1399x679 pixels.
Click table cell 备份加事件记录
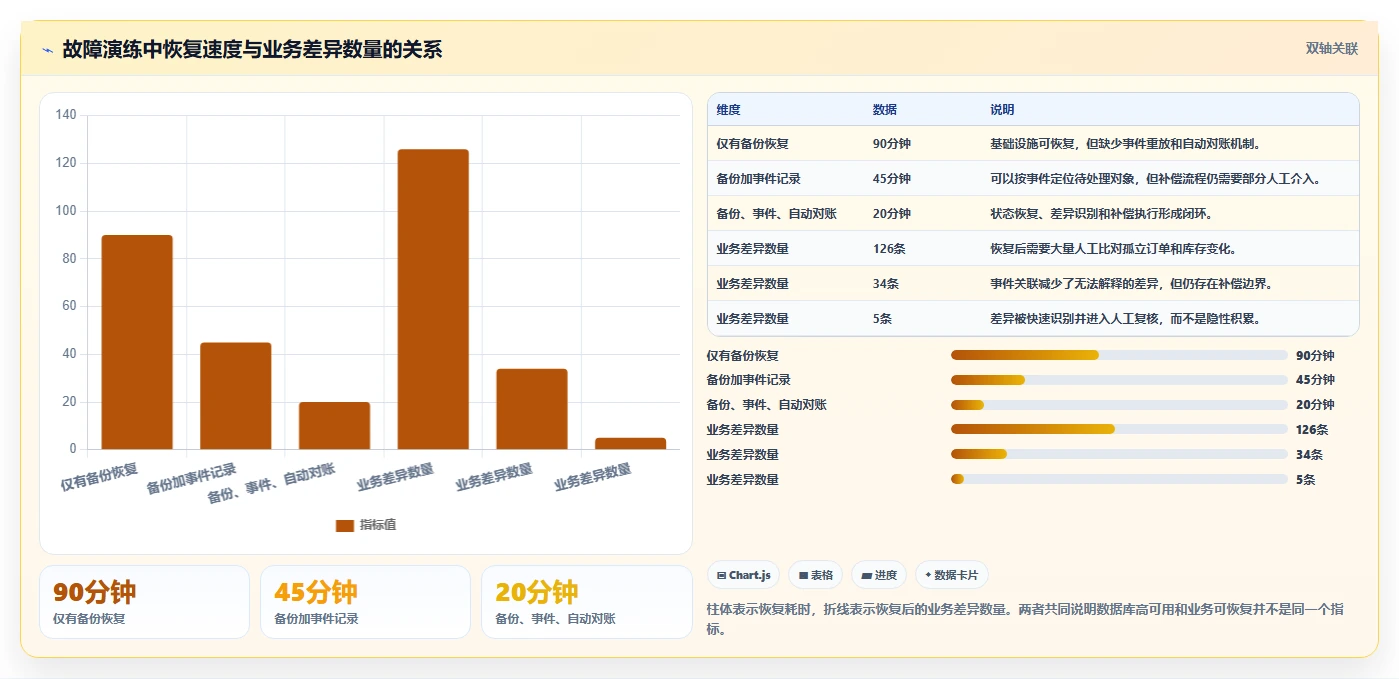758,179
